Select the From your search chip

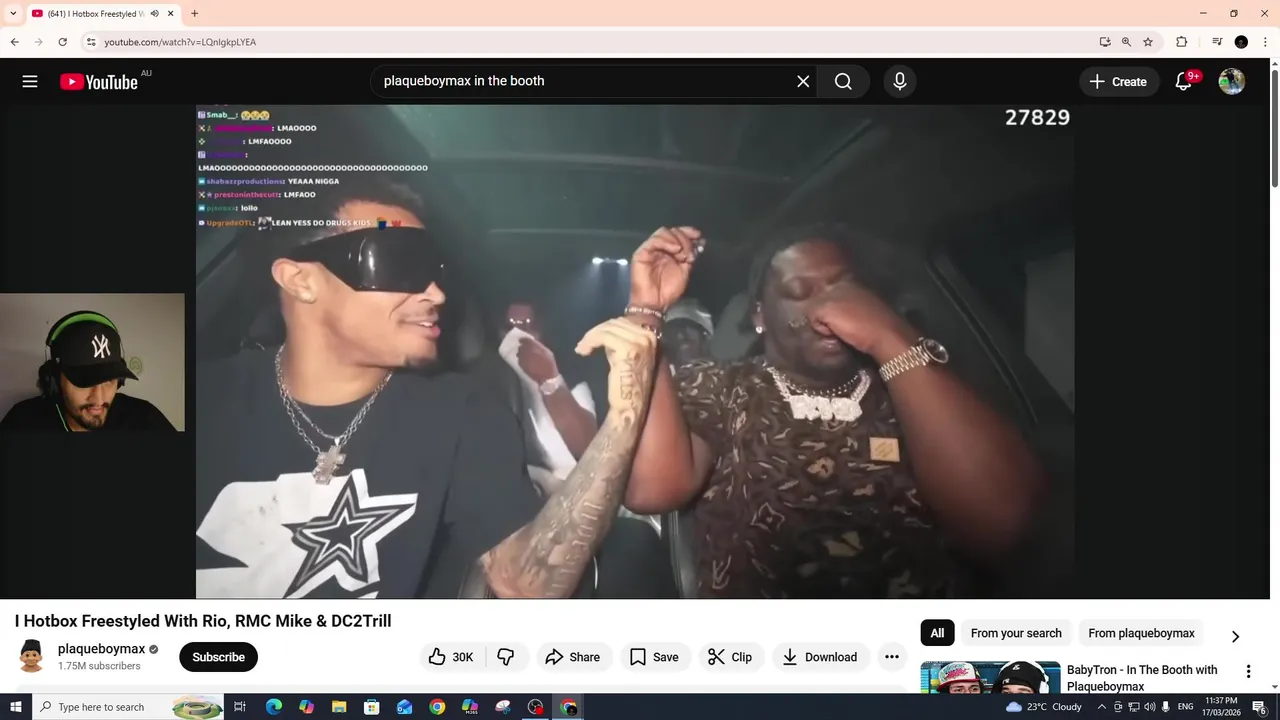coord(1016,633)
